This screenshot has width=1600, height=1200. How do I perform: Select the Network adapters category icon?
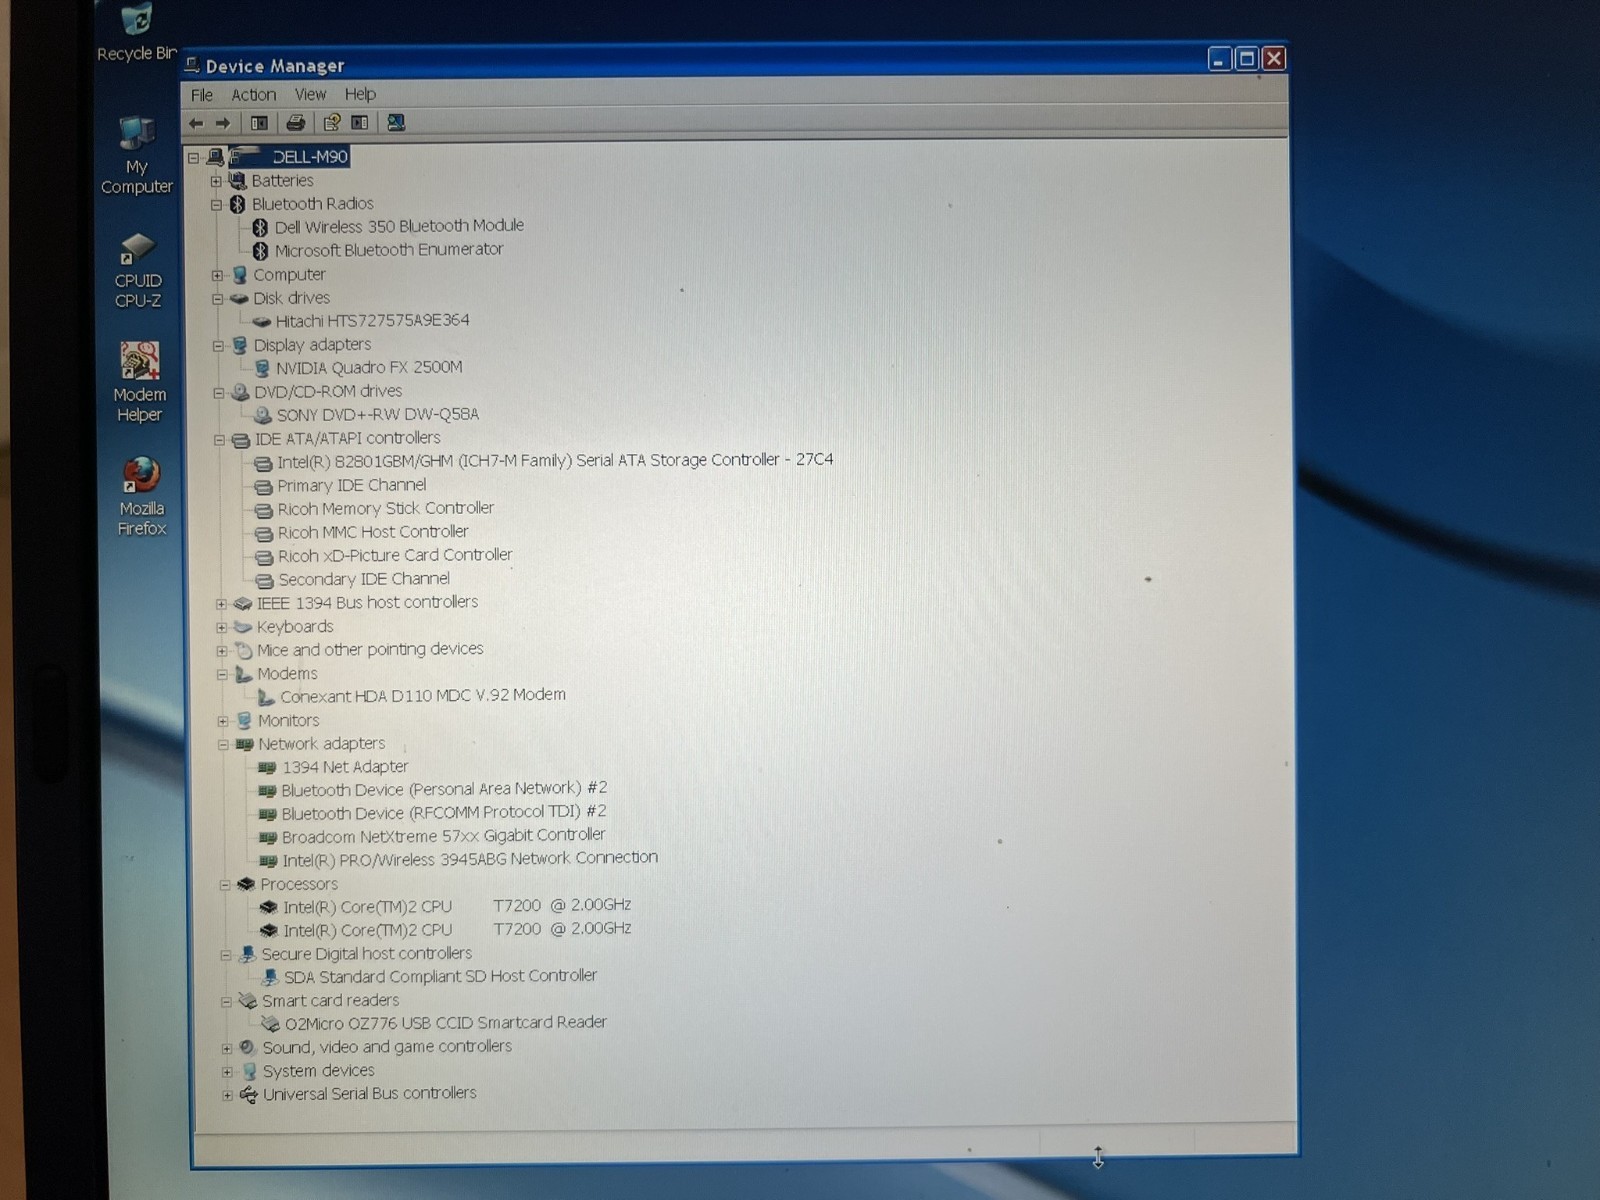click(245, 744)
